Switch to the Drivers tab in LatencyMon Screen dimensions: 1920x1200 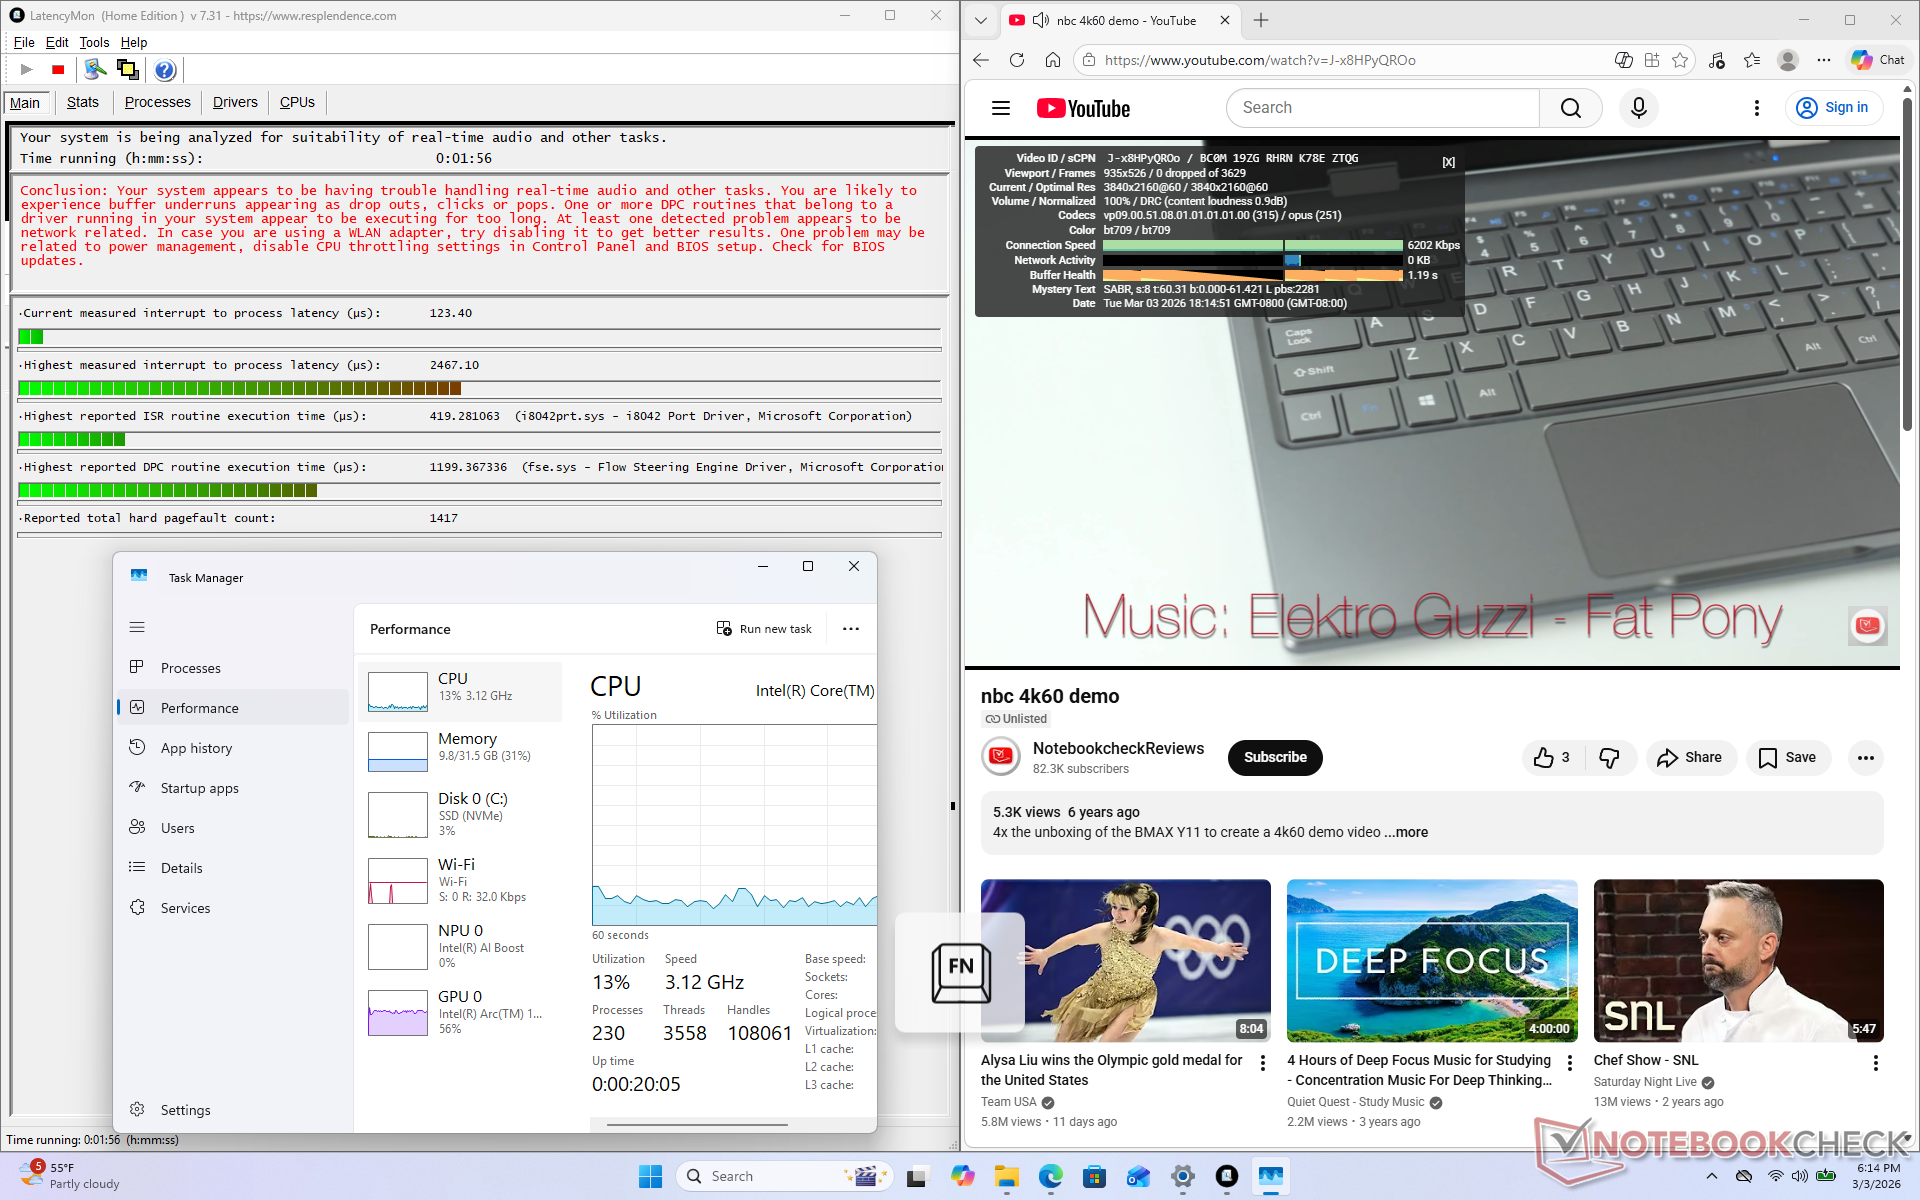coord(235,102)
